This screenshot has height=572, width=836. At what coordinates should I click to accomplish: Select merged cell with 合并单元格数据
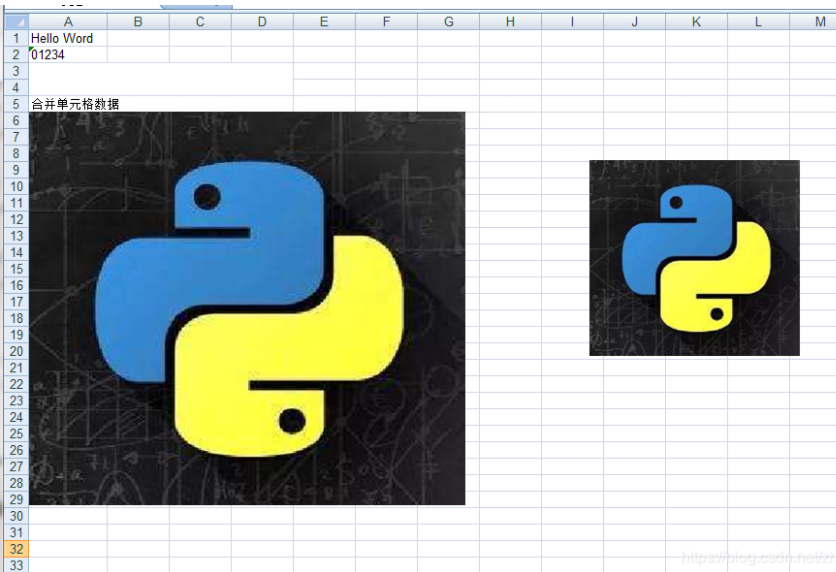tap(161, 104)
